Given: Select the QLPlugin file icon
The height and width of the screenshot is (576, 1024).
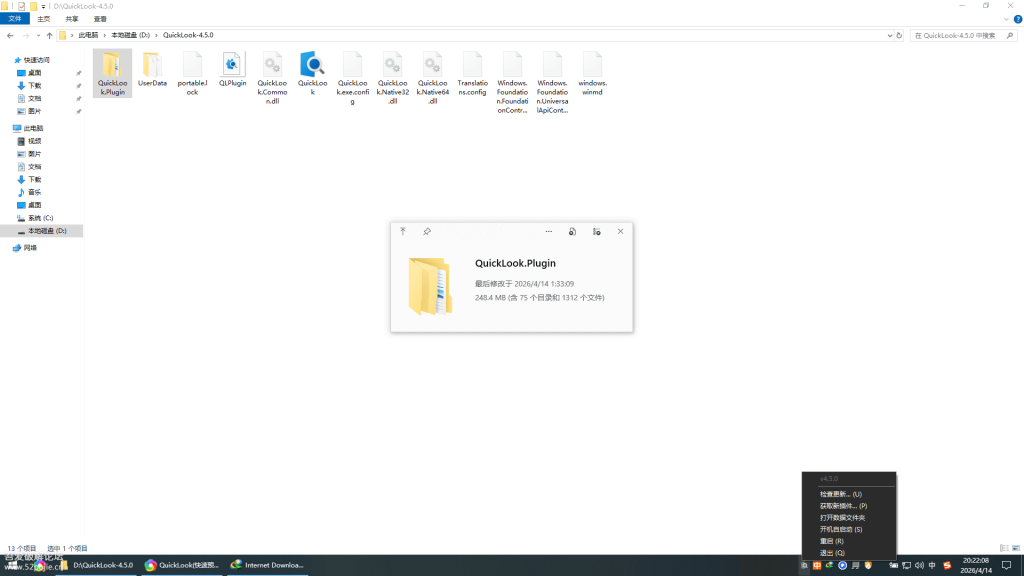Looking at the screenshot, I should click(x=232, y=65).
